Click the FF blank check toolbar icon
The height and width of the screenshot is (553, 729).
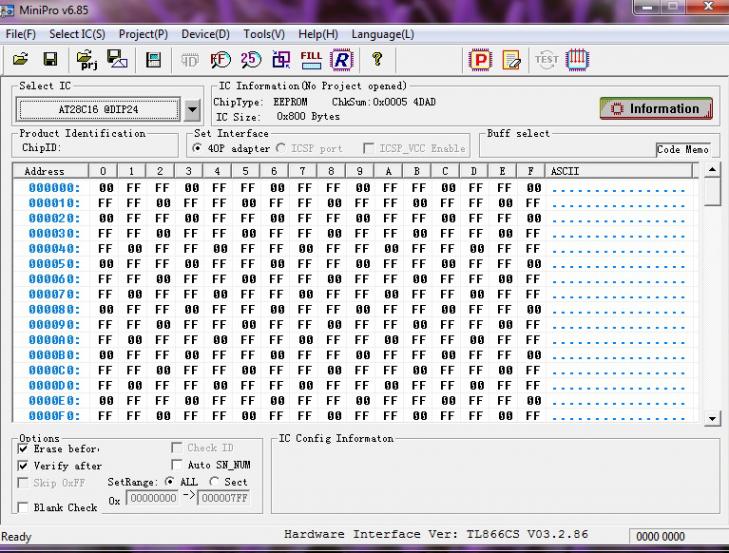tap(219, 60)
